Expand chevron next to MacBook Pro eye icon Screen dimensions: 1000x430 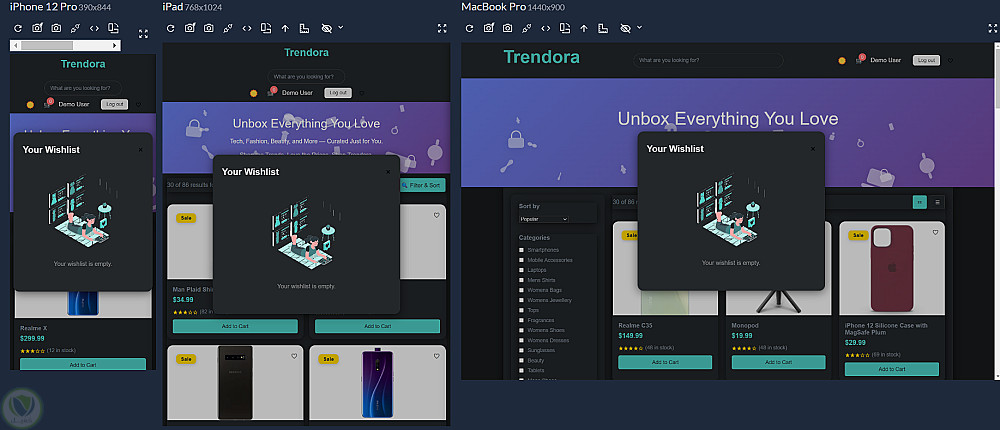pos(640,27)
